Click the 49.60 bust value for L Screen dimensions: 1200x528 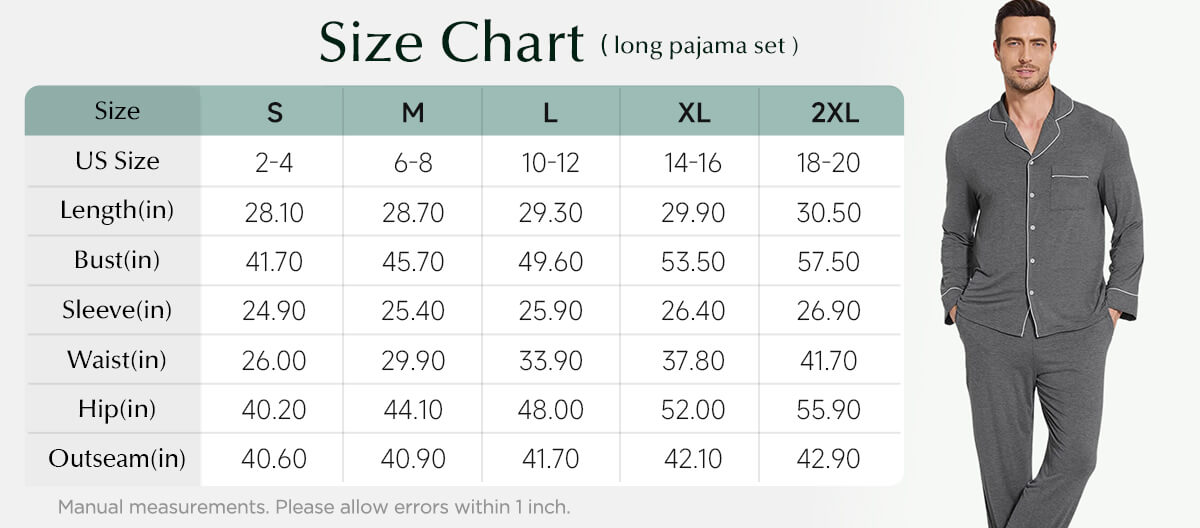(x=550, y=261)
